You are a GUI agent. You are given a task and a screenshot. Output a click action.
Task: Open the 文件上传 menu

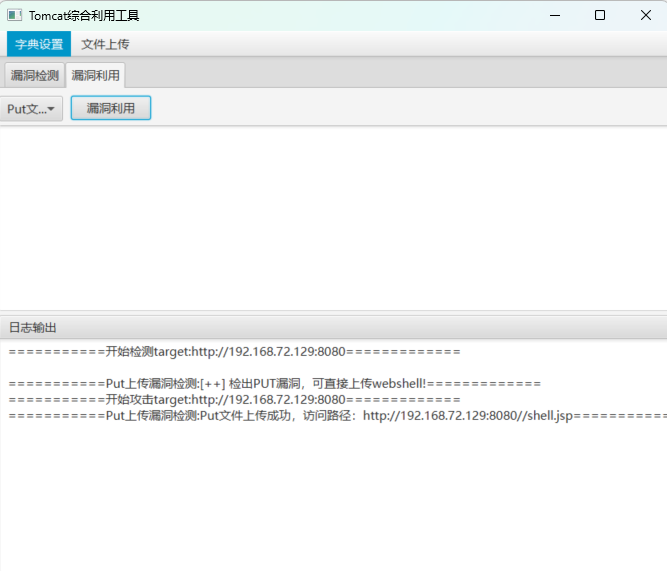pyautogui.click(x=105, y=44)
